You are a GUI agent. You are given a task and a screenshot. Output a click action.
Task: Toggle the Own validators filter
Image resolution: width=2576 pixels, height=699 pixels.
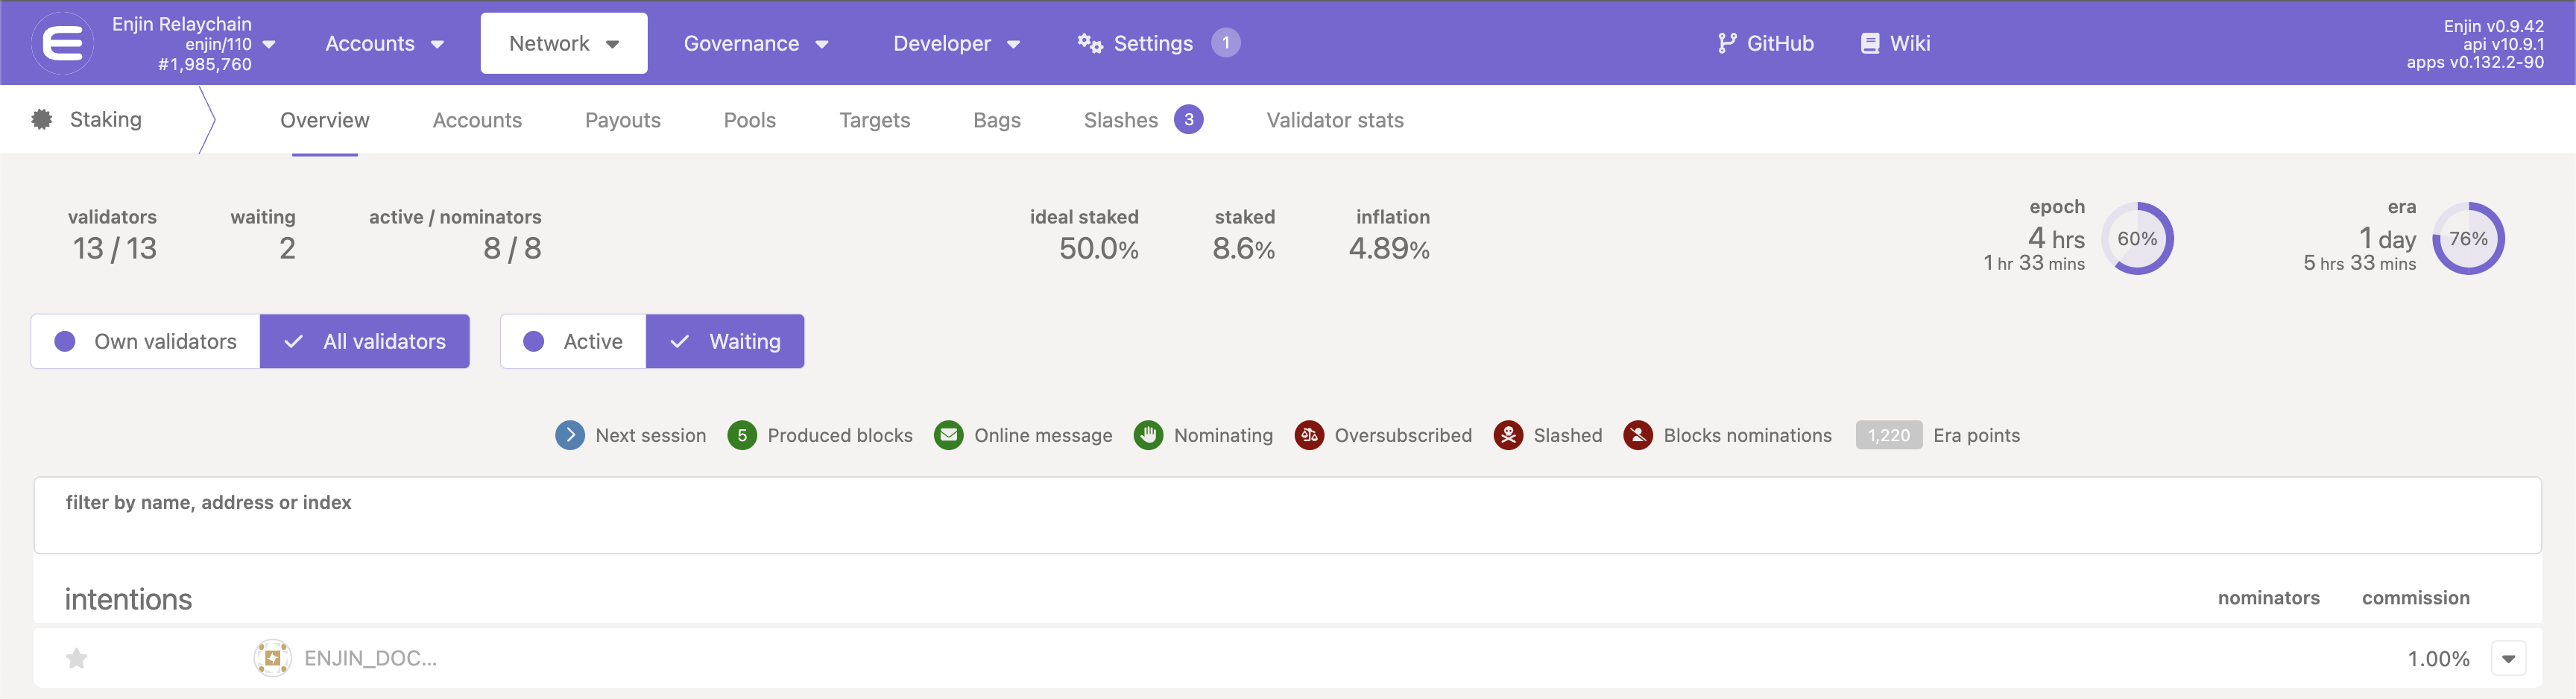[146, 341]
